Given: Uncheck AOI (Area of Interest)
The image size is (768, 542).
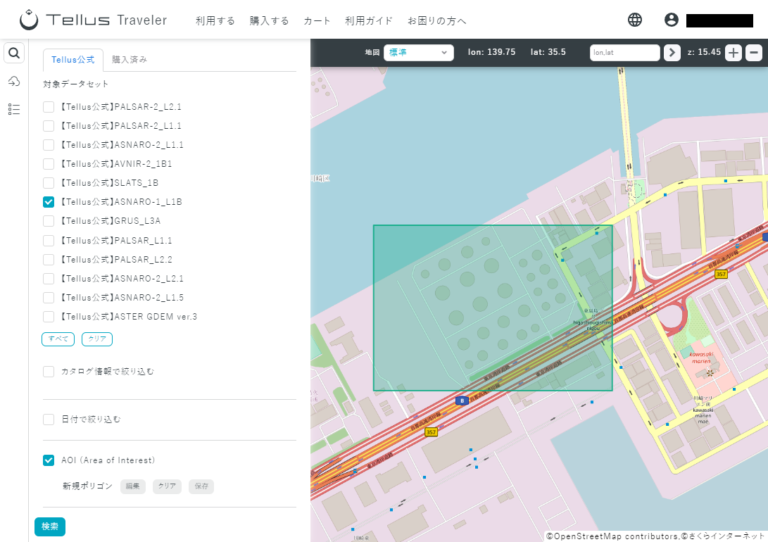Looking at the screenshot, I should pyautogui.click(x=48, y=460).
